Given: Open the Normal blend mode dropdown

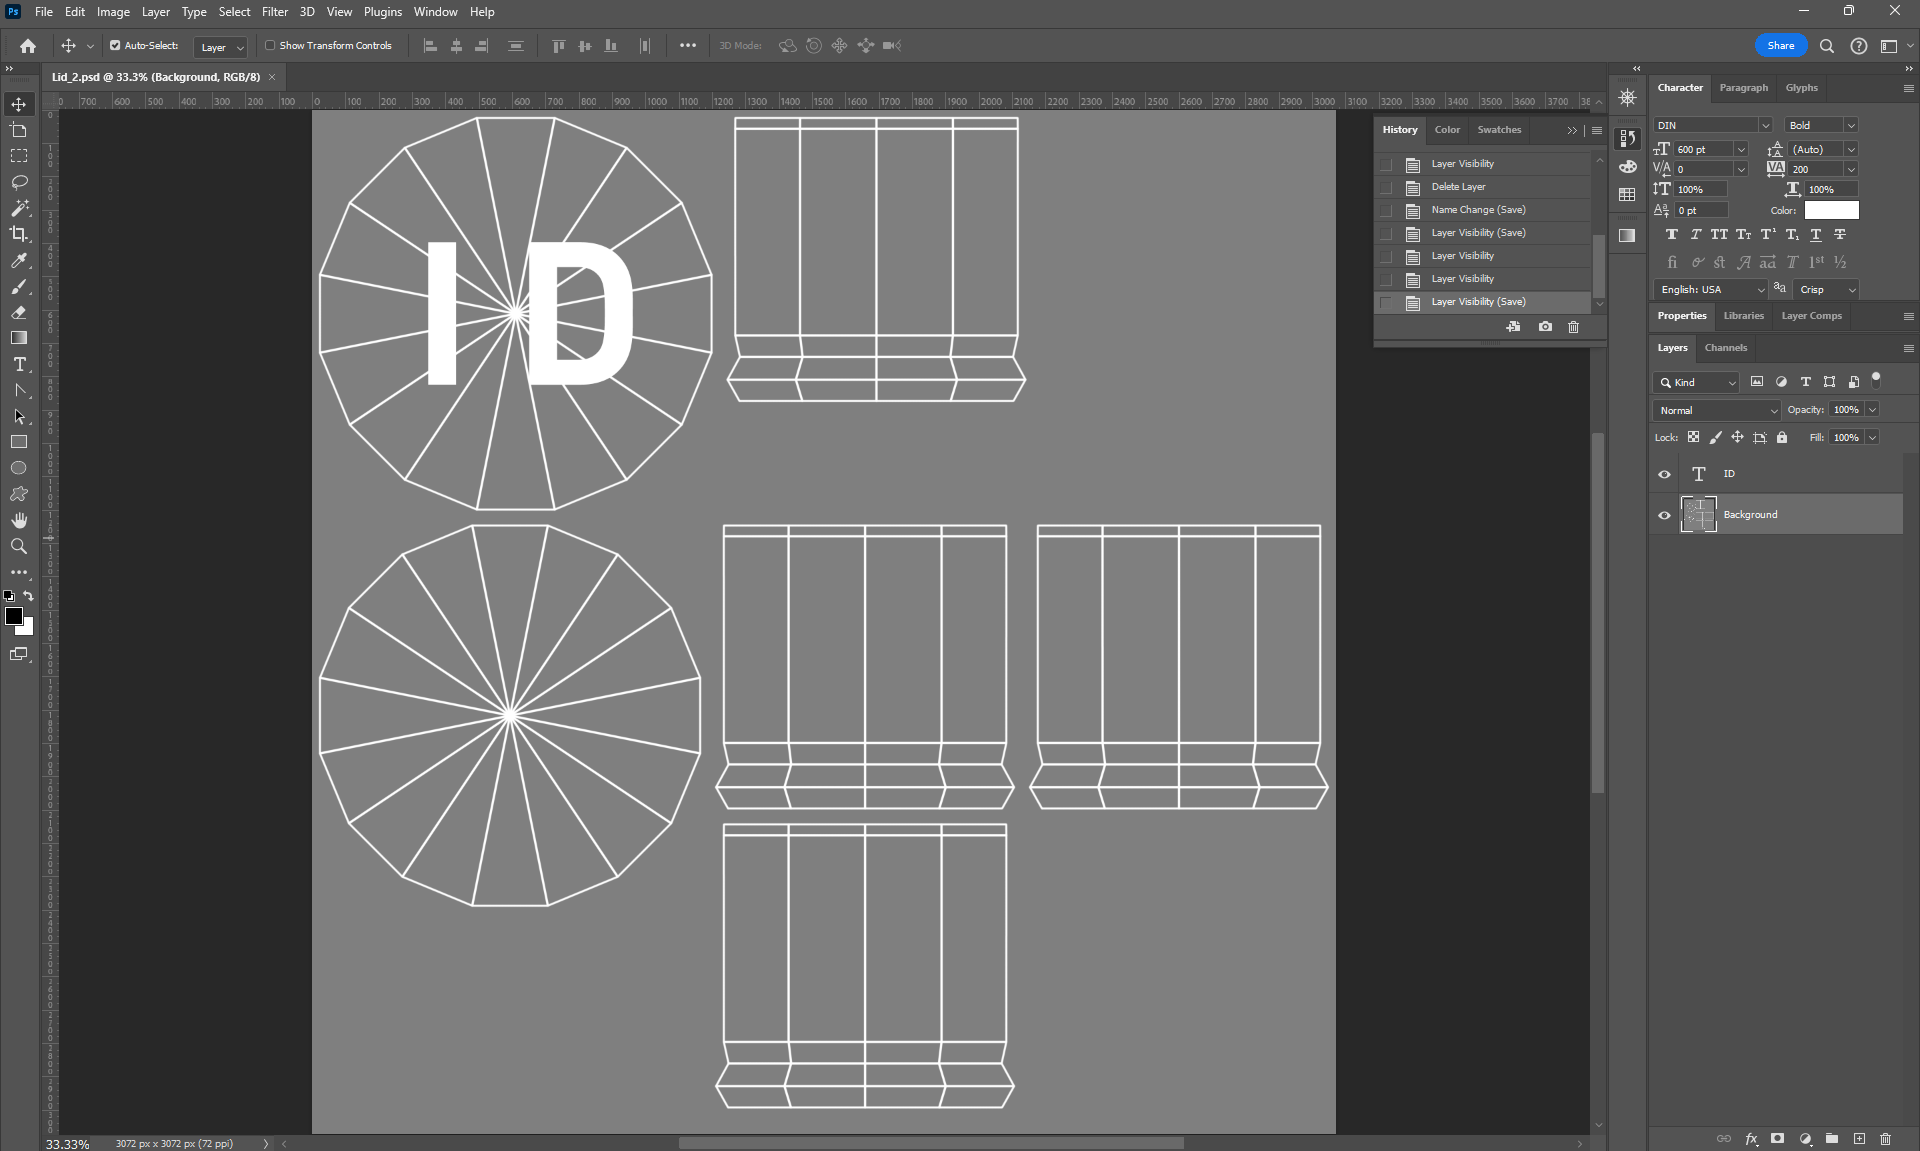Looking at the screenshot, I should click(x=1717, y=410).
